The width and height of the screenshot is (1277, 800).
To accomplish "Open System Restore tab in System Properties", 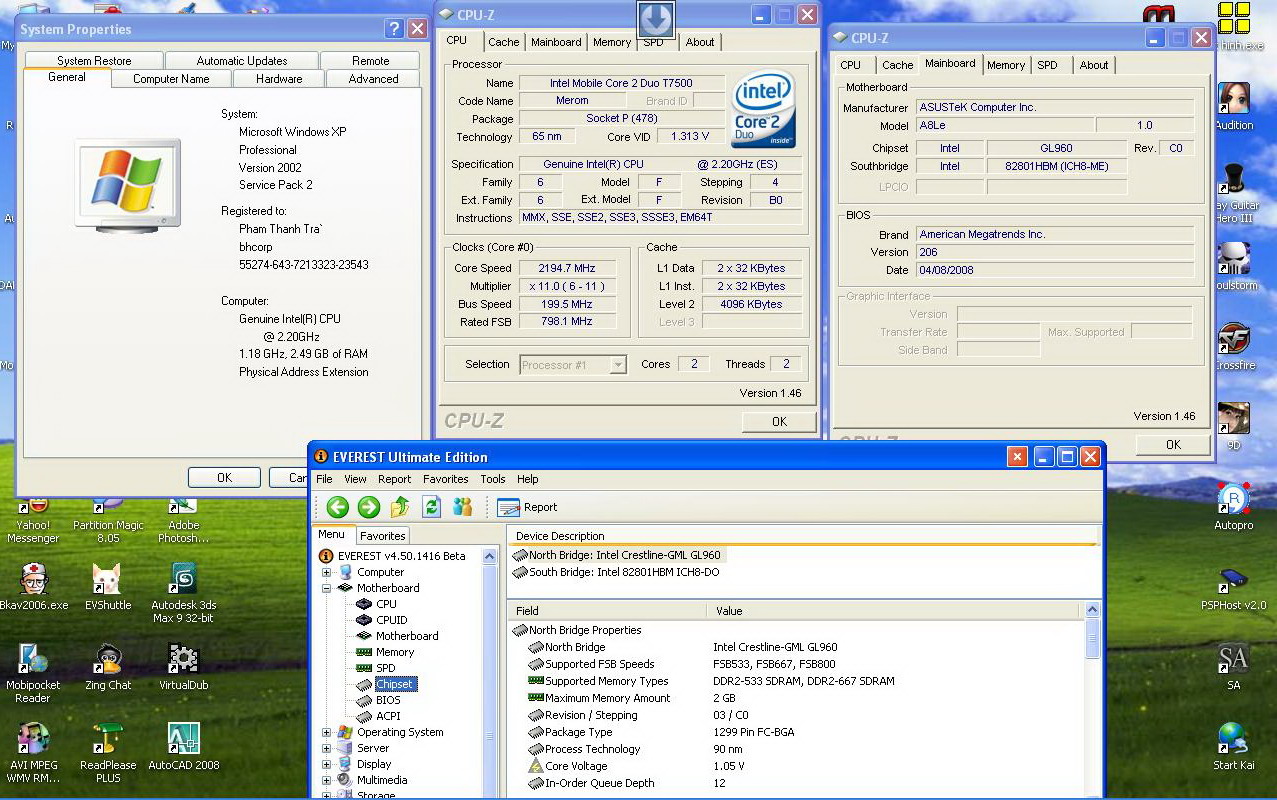I will click(94, 61).
